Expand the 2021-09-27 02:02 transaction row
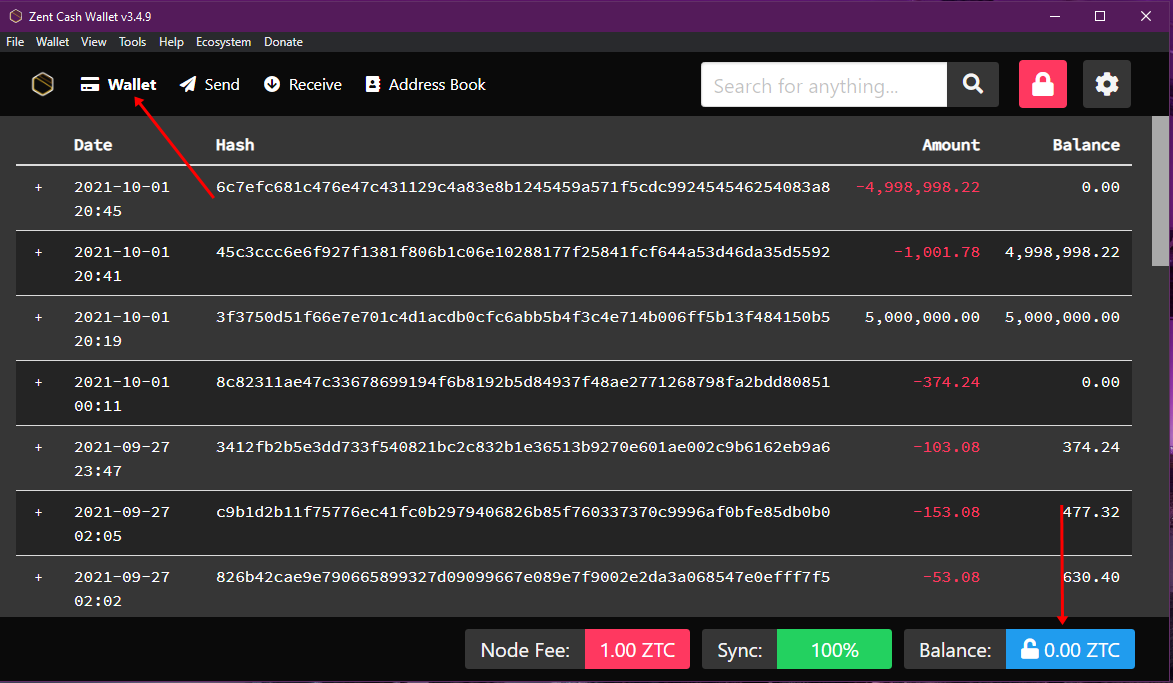1173x683 pixels. click(38, 578)
